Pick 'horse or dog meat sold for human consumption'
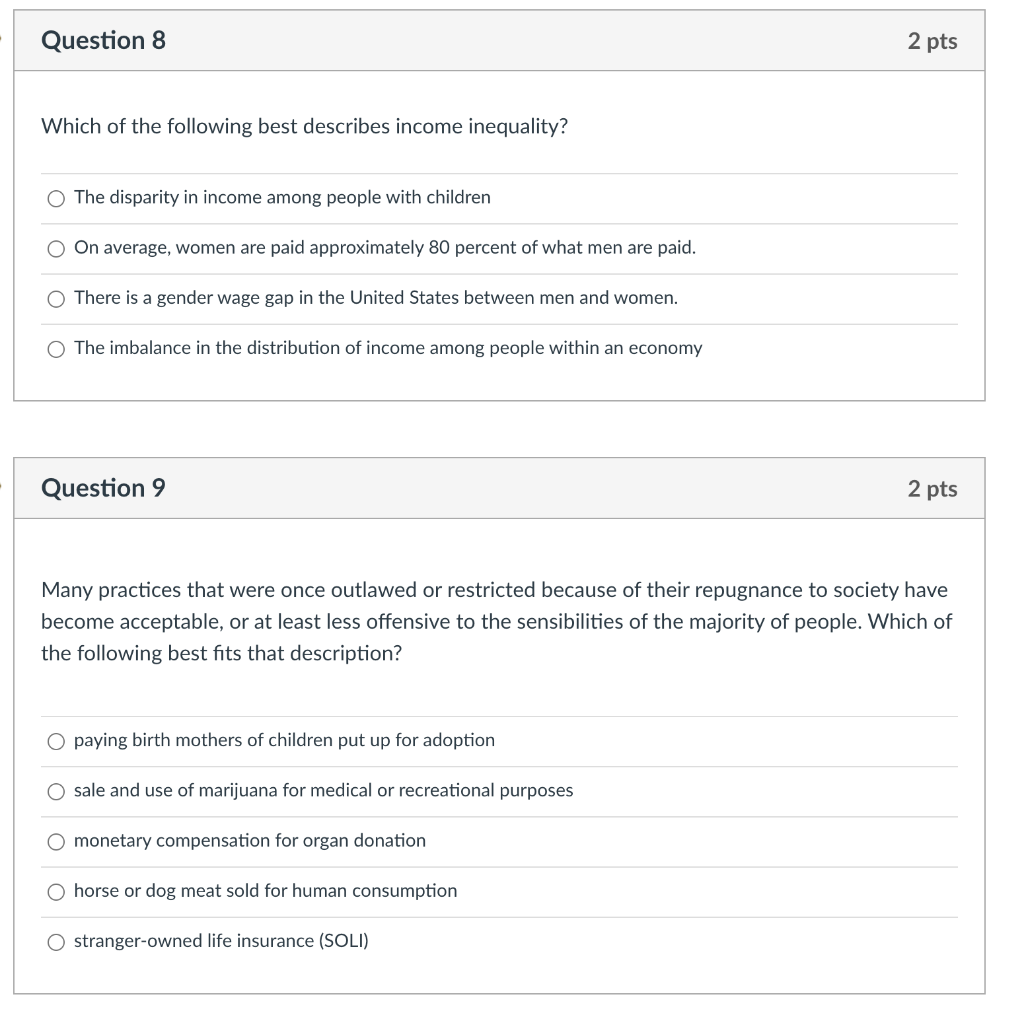 click(57, 892)
